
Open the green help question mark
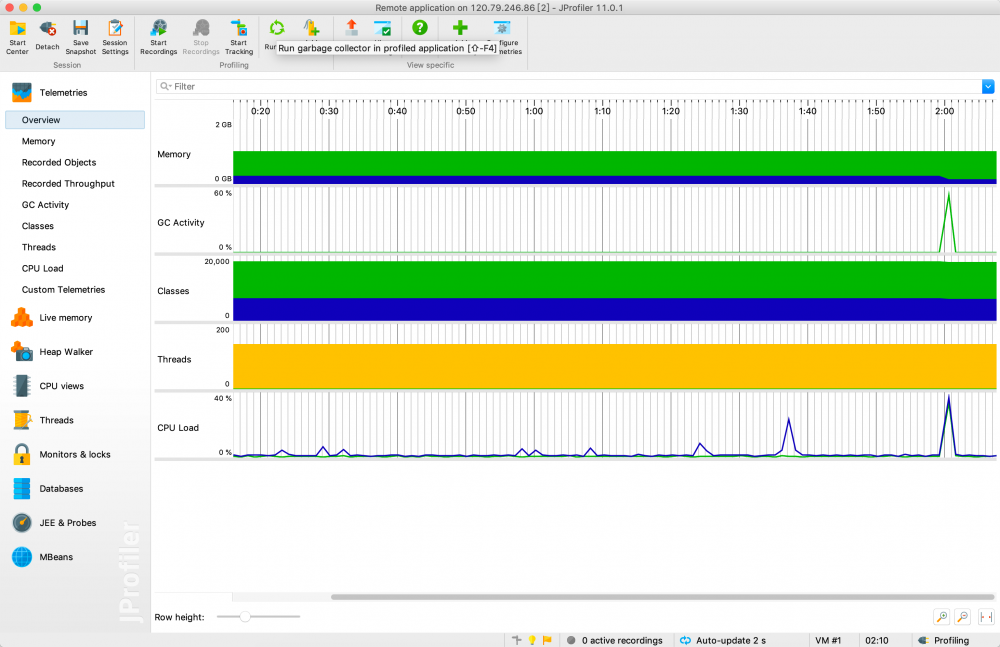coord(420,28)
